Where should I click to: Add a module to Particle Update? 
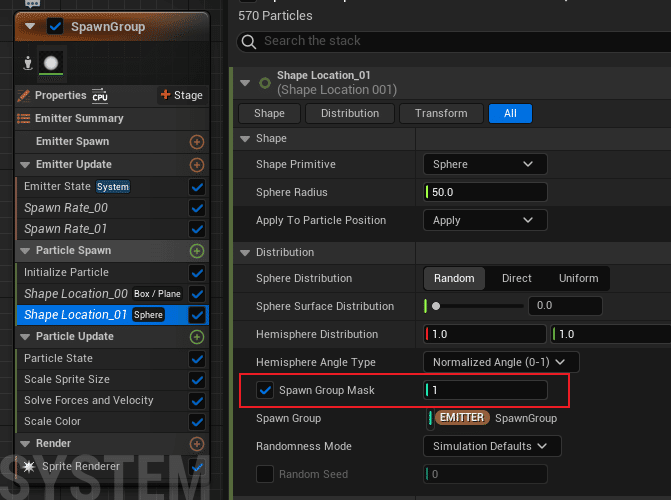tap(197, 337)
